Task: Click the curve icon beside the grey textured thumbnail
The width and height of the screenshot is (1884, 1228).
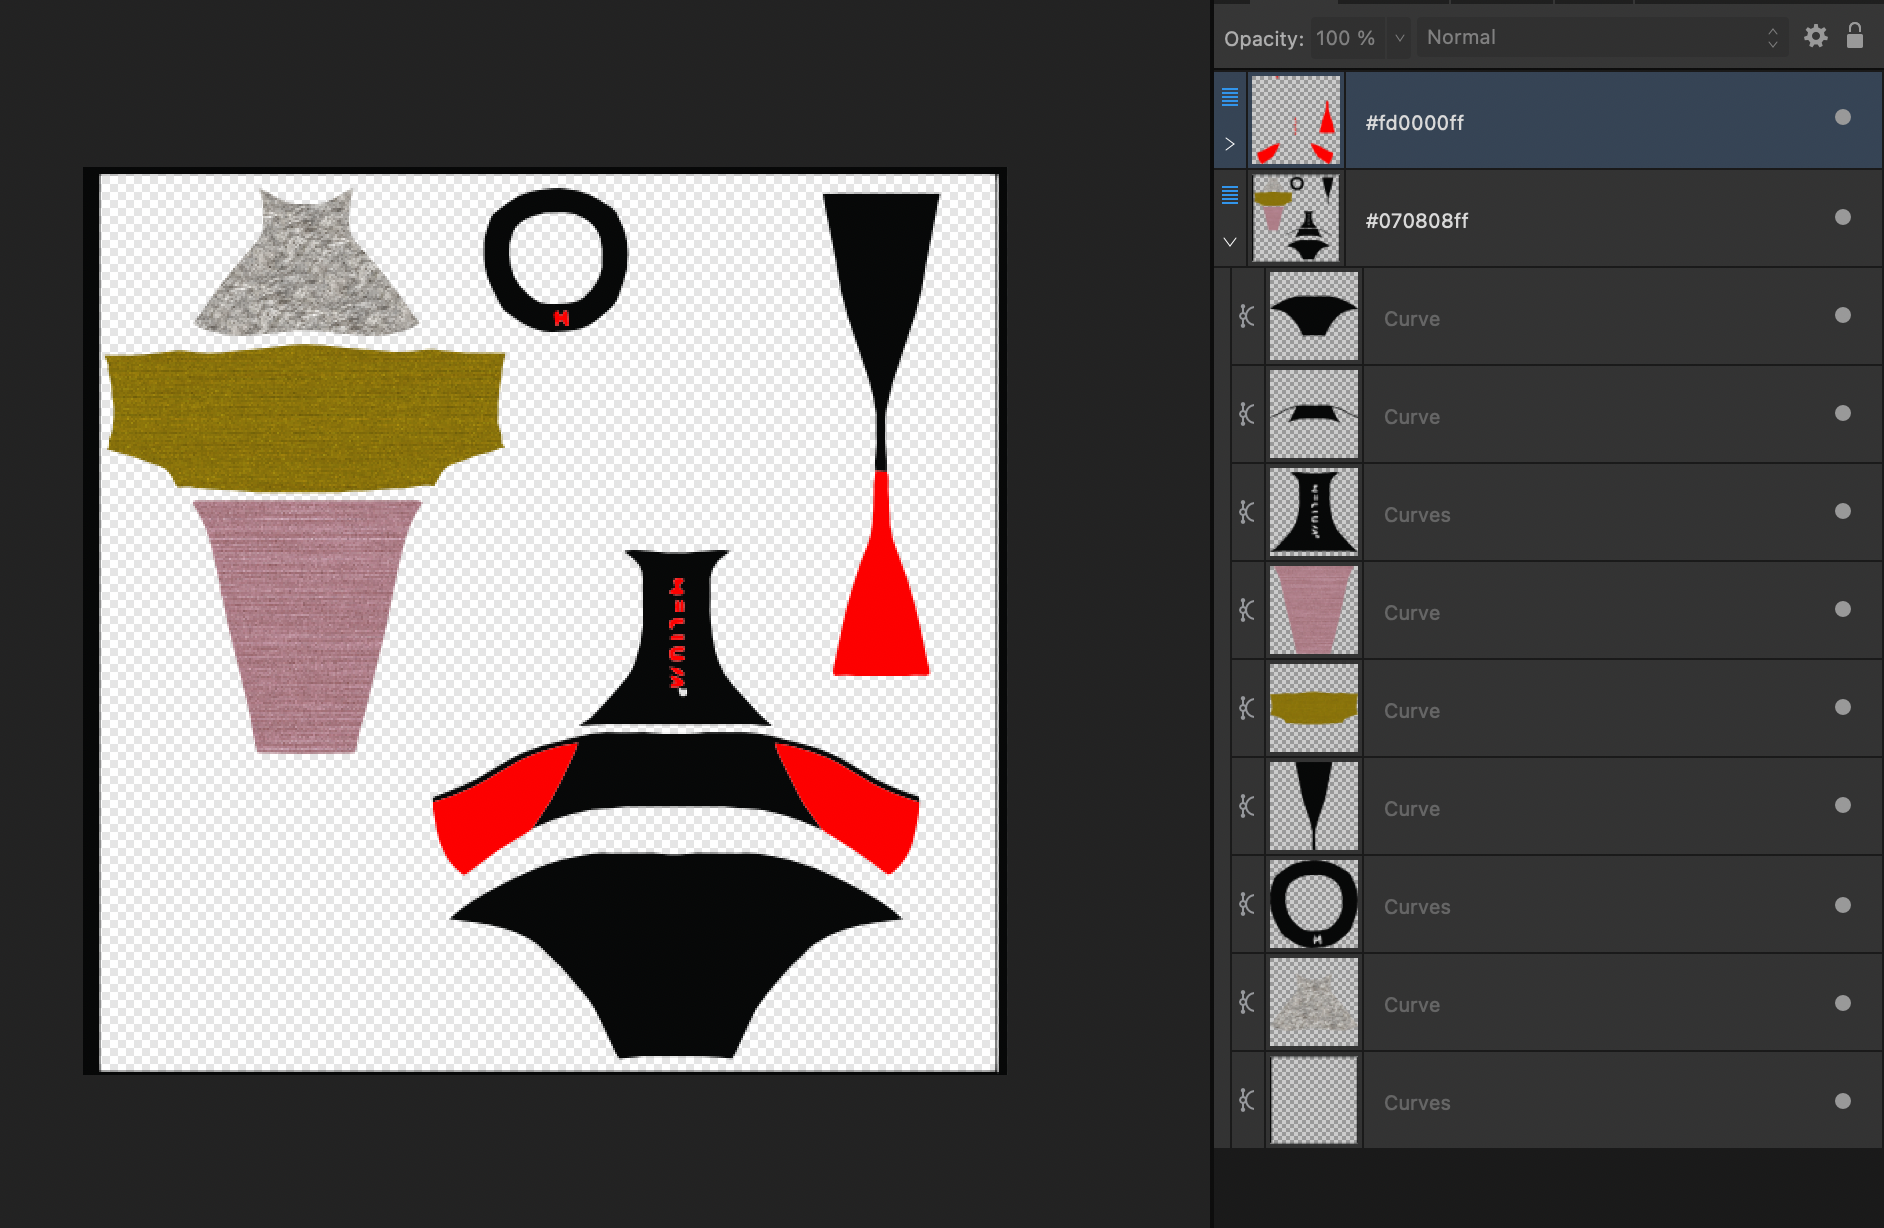Action: [1247, 1002]
